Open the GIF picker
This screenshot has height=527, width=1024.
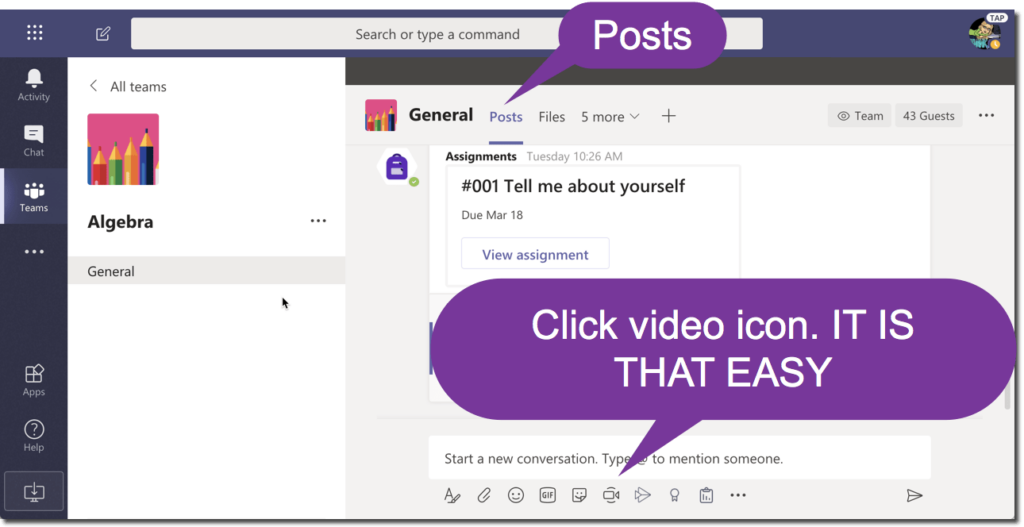click(x=547, y=496)
